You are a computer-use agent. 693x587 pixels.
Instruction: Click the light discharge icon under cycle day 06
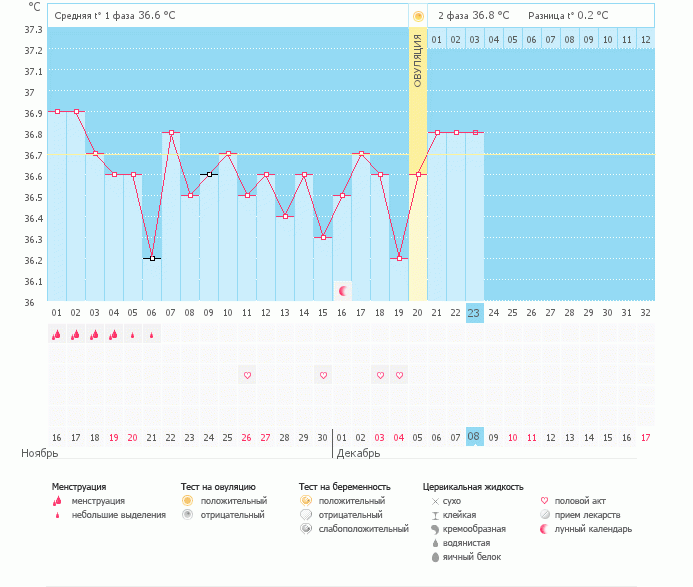point(152,335)
